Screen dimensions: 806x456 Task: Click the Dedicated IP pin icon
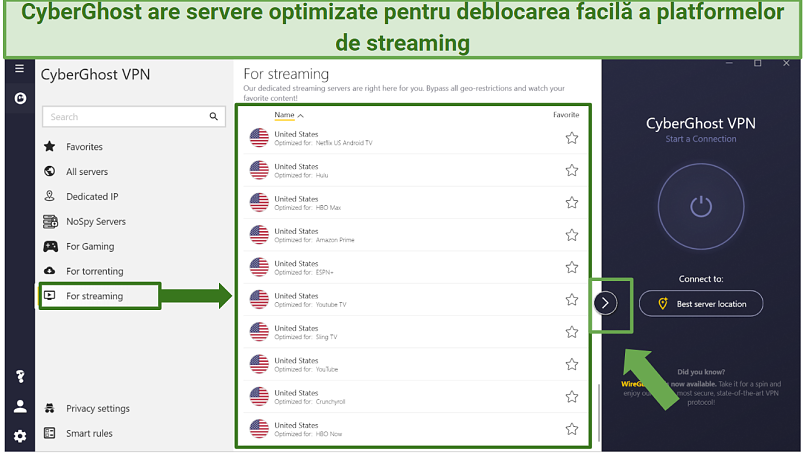click(49, 196)
